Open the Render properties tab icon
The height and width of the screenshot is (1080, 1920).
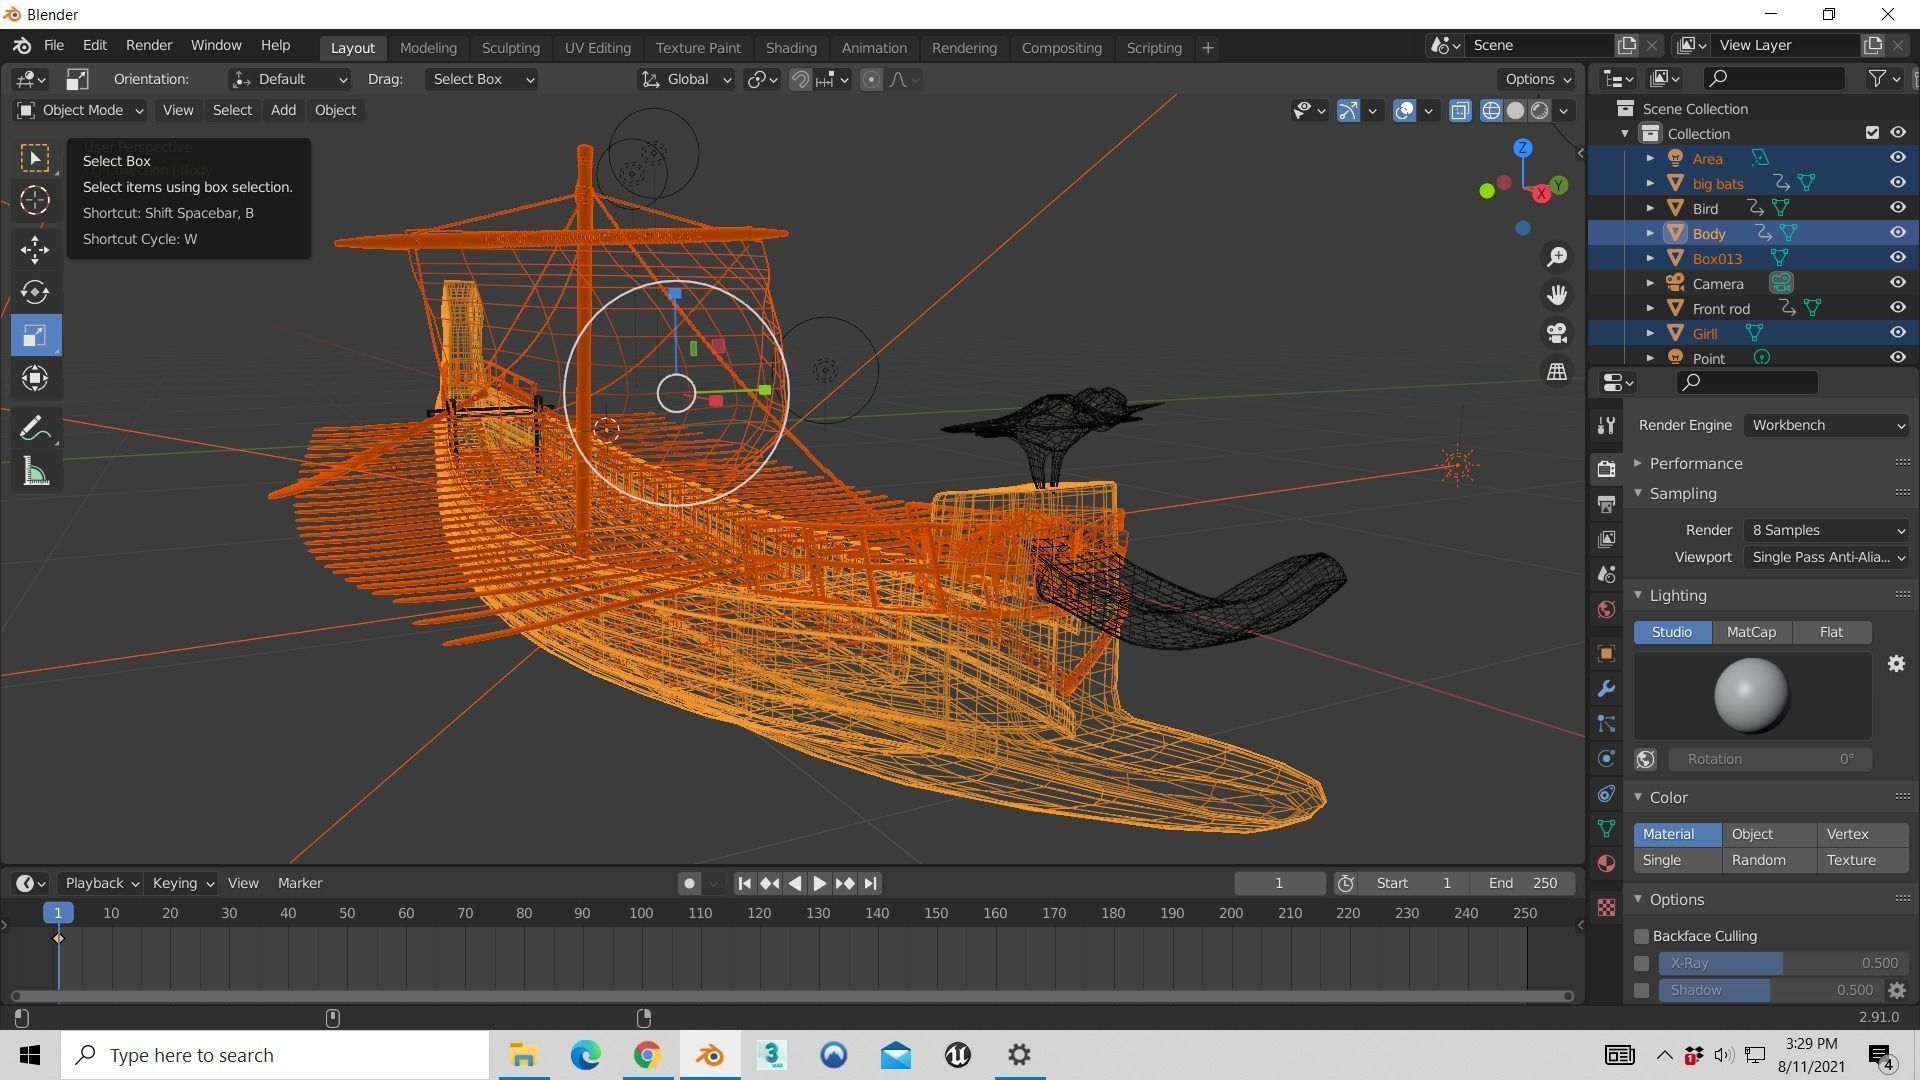click(1606, 468)
